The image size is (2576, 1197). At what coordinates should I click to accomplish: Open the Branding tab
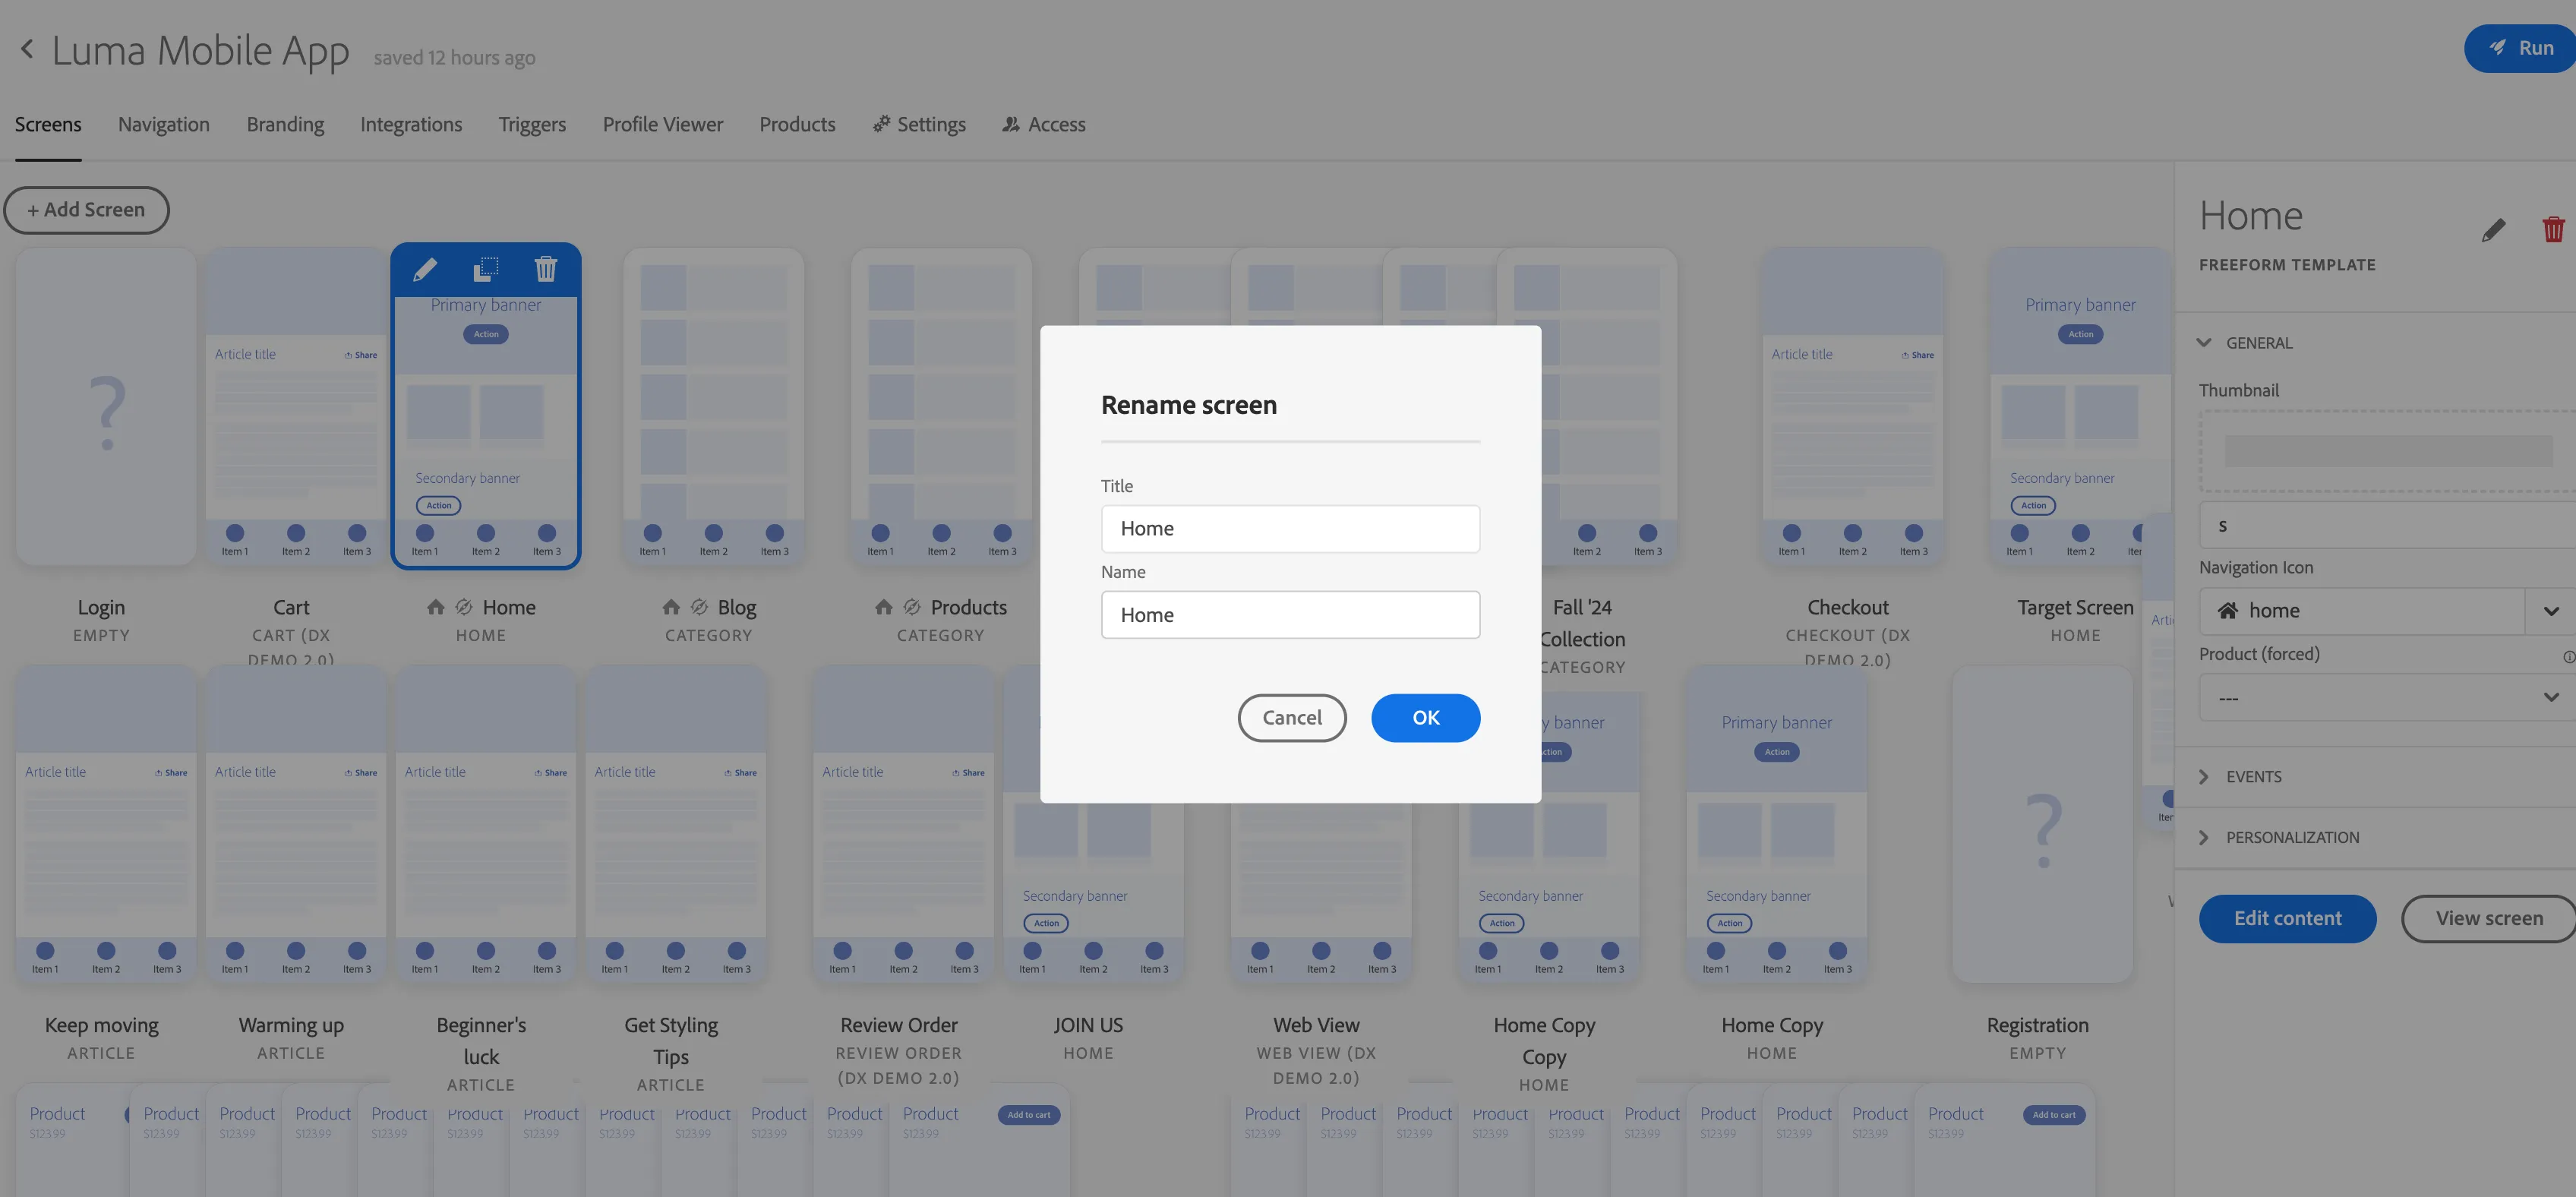tap(285, 124)
